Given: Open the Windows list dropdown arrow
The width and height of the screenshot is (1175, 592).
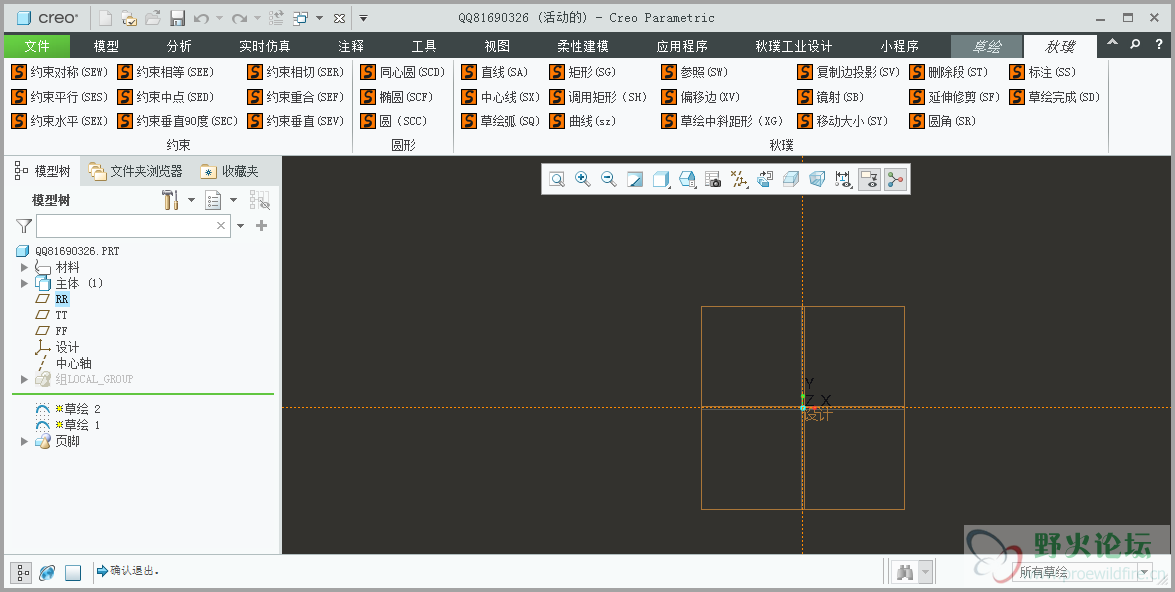Looking at the screenshot, I should pyautogui.click(x=320, y=18).
